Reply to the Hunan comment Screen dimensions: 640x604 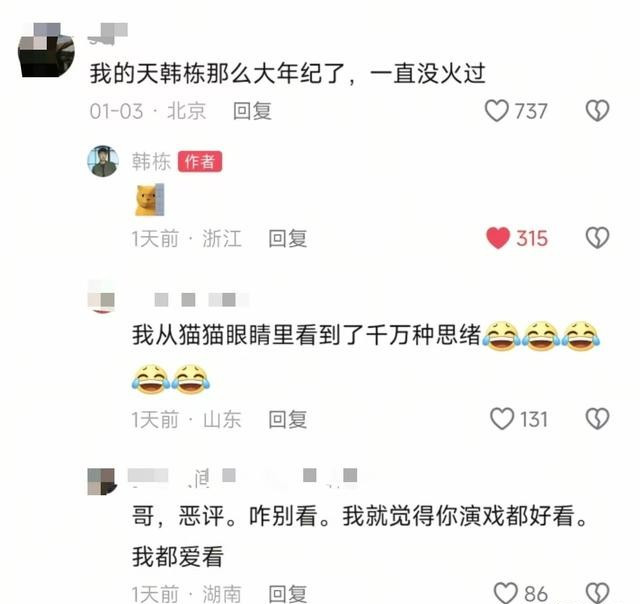click(288, 594)
